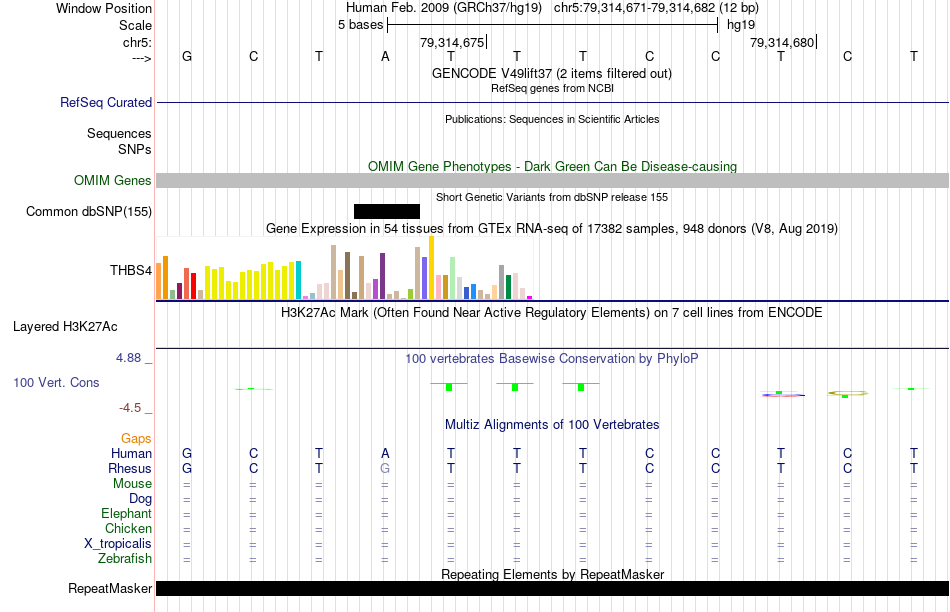Click the Gaps alignment row label
This screenshot has width=950, height=612.
pos(136,438)
